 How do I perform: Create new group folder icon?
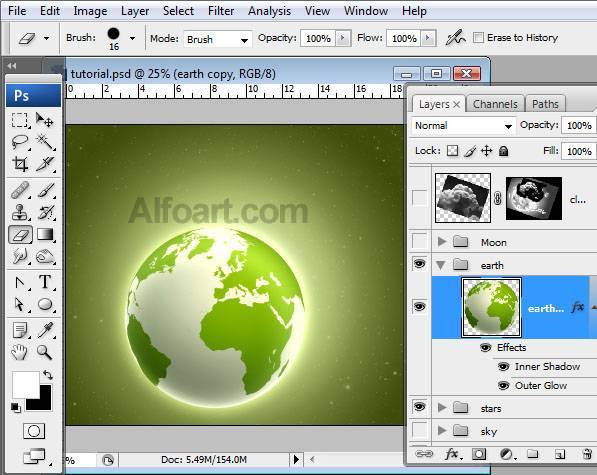533,454
